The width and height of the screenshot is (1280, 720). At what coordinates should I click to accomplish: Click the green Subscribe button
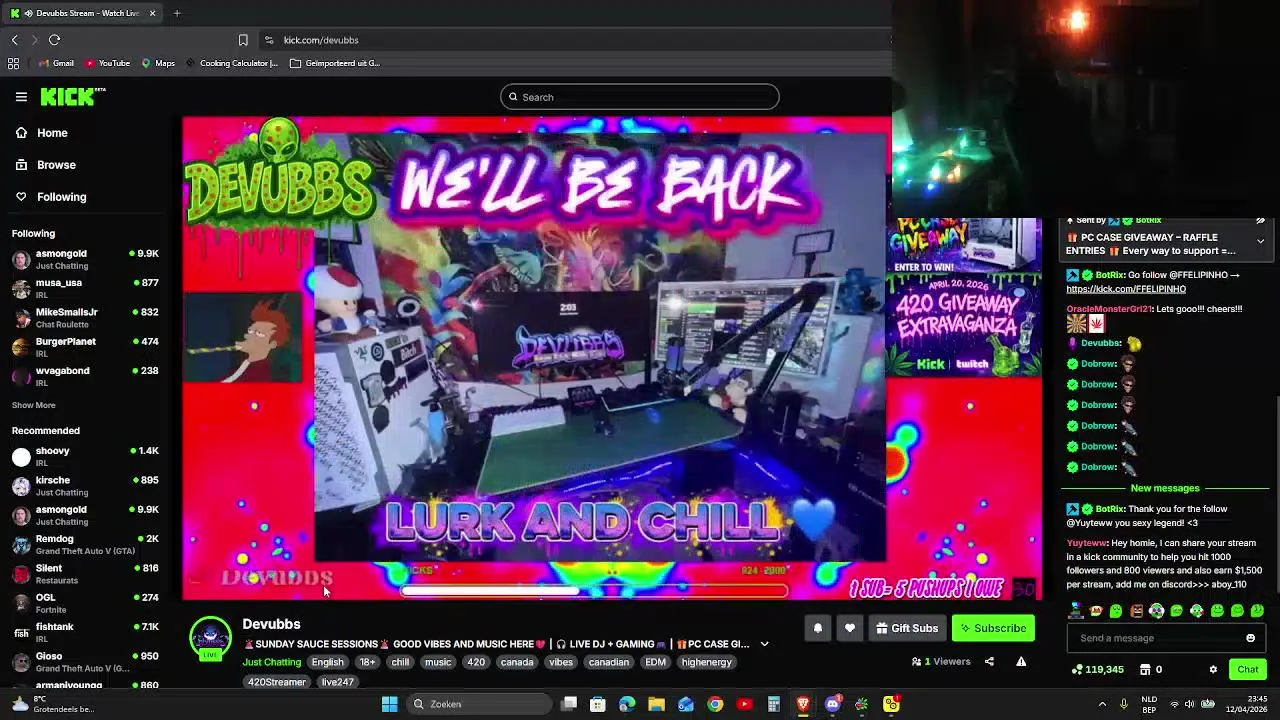[993, 628]
